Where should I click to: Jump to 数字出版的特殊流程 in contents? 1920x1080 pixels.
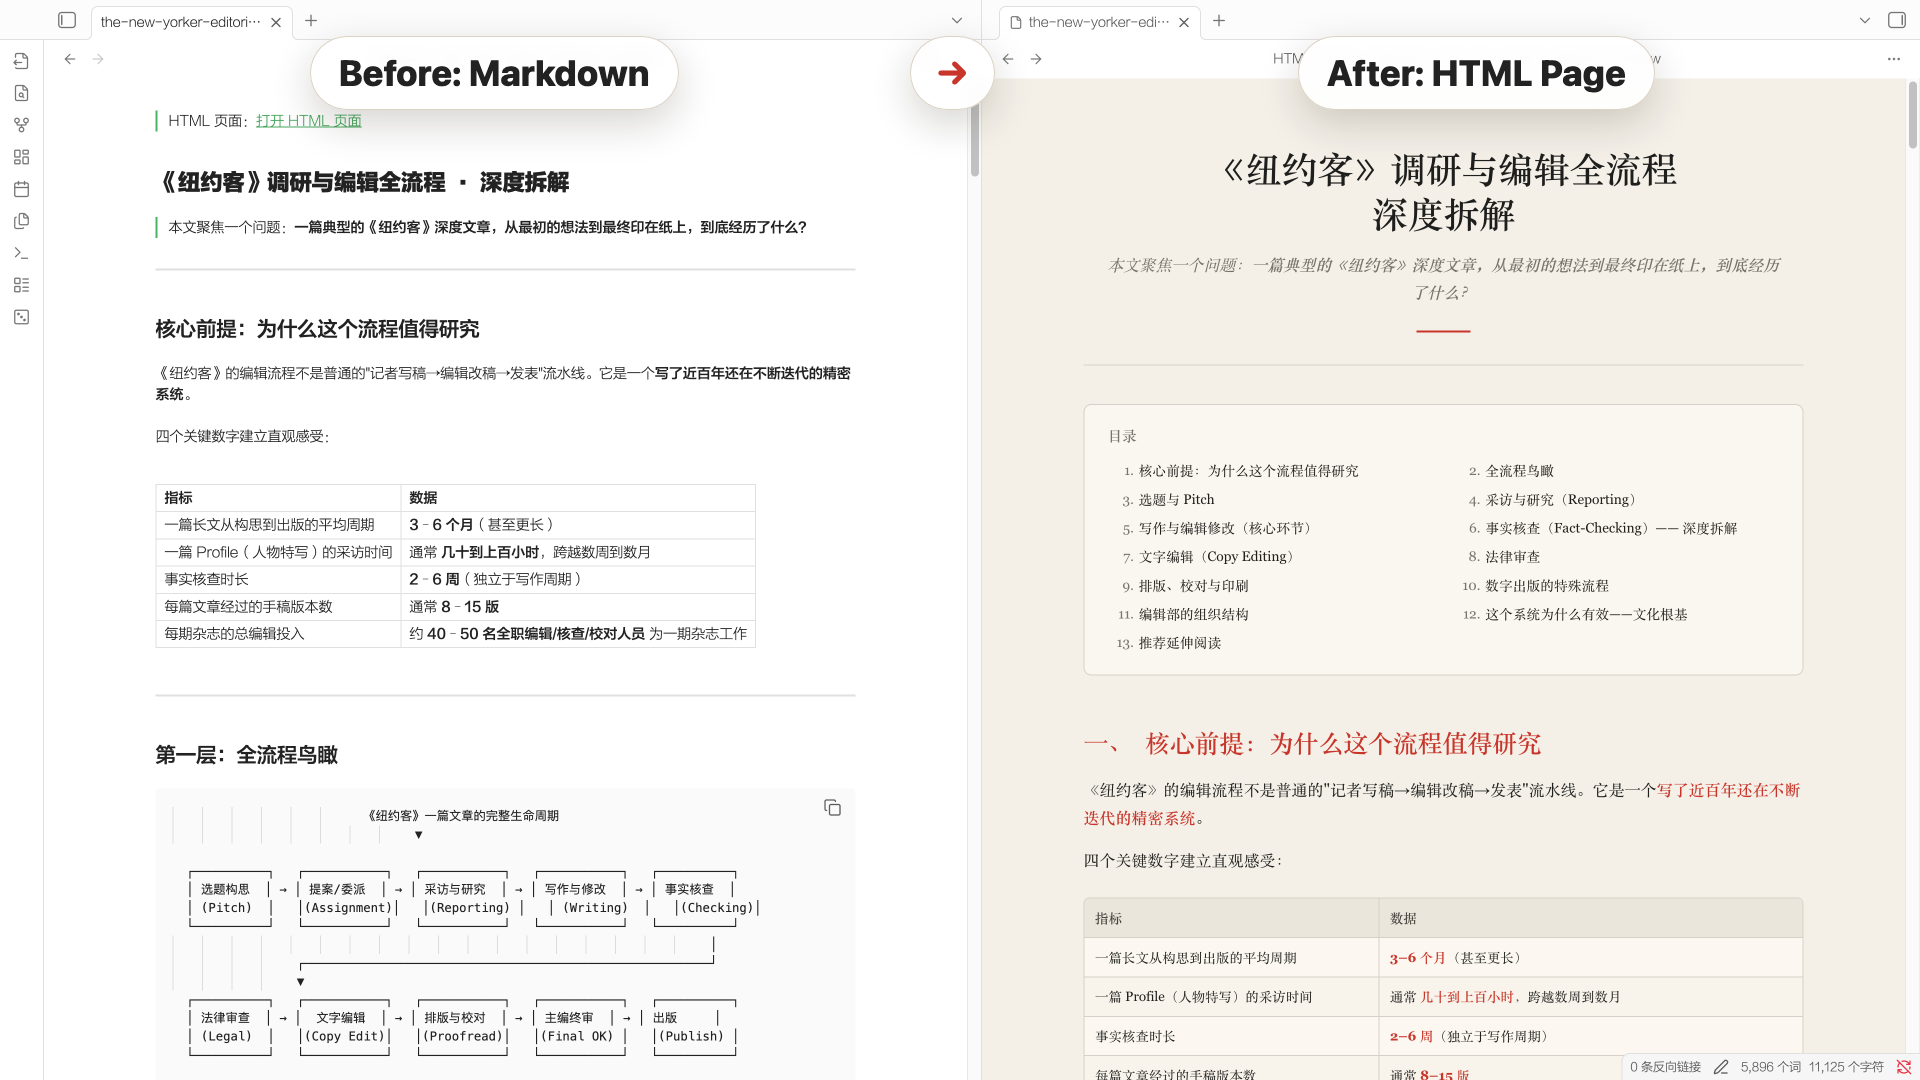coord(1547,586)
